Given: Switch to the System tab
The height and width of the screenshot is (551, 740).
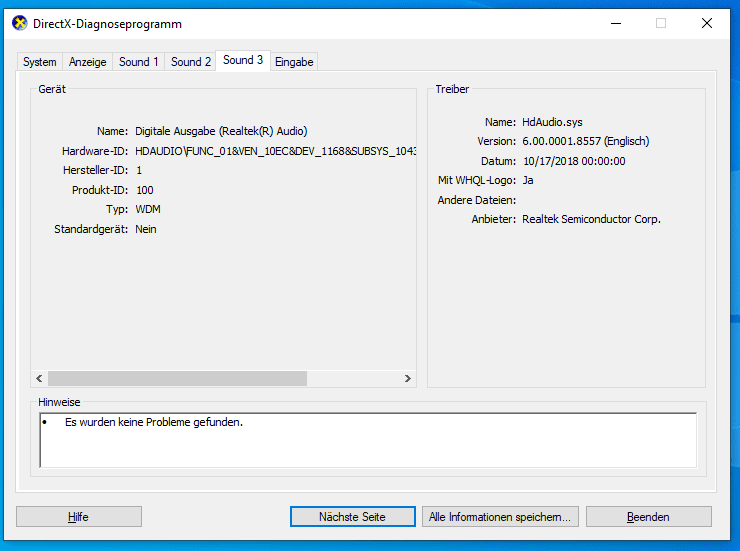Looking at the screenshot, I should point(40,62).
